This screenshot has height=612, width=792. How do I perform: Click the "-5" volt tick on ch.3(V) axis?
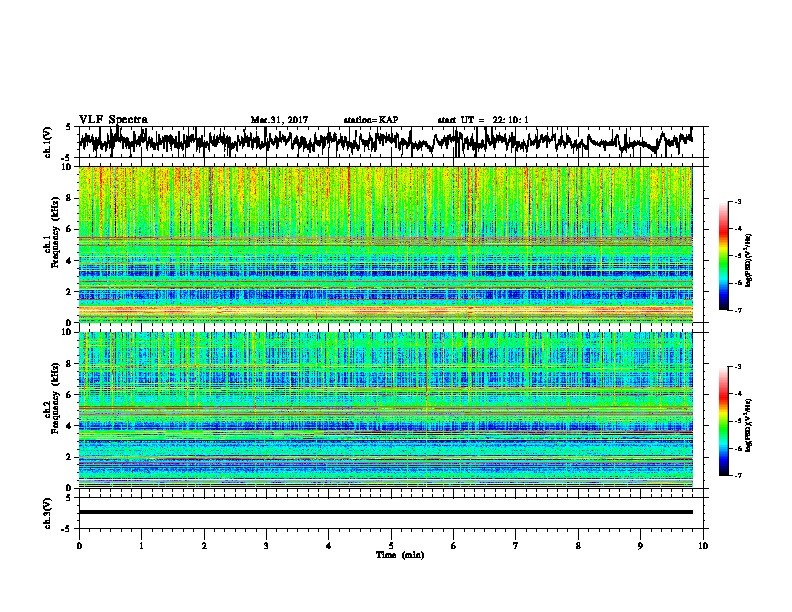[x=67, y=529]
